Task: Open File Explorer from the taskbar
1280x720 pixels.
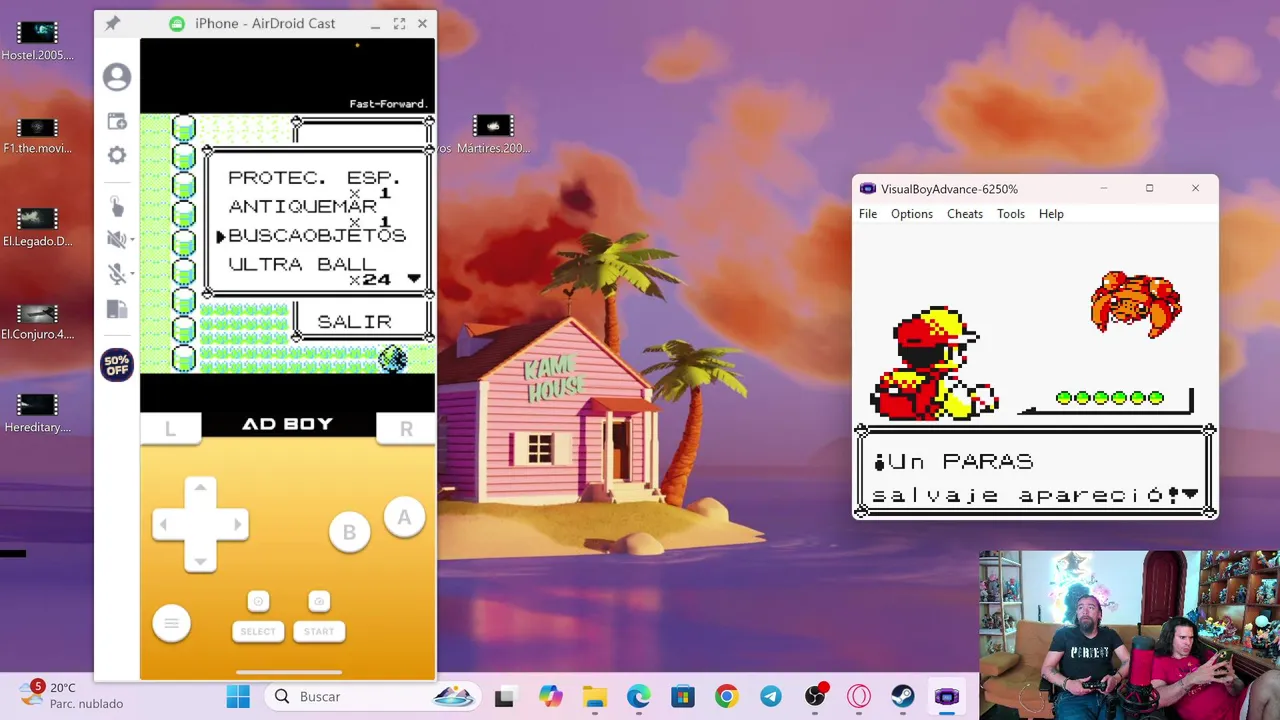Action: click(595, 697)
